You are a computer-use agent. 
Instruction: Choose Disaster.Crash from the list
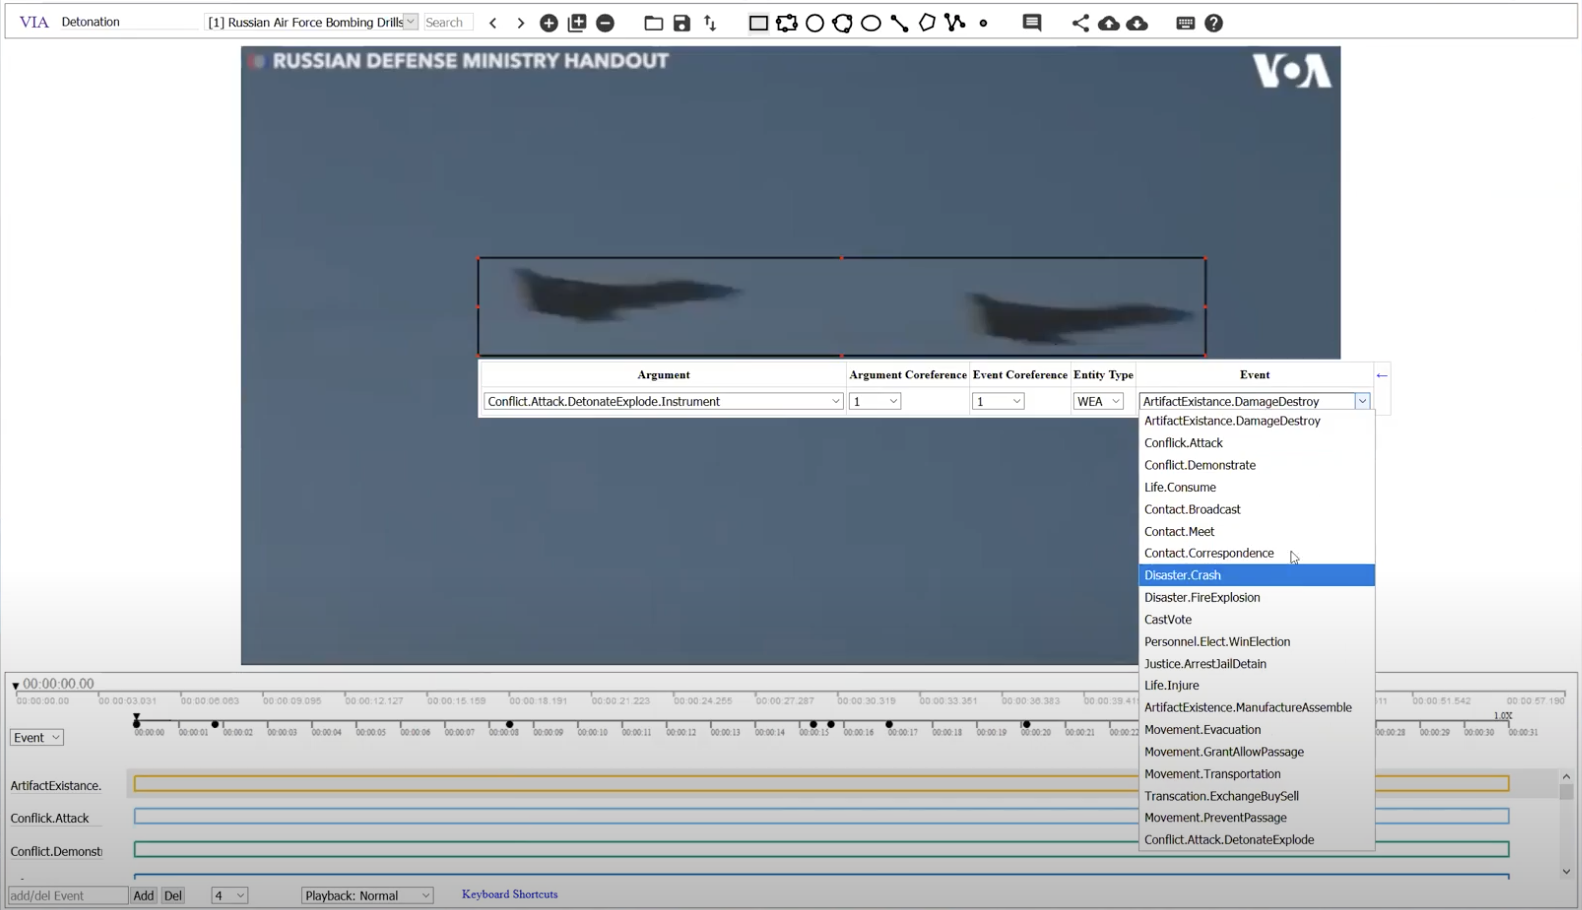pyautogui.click(x=1256, y=575)
